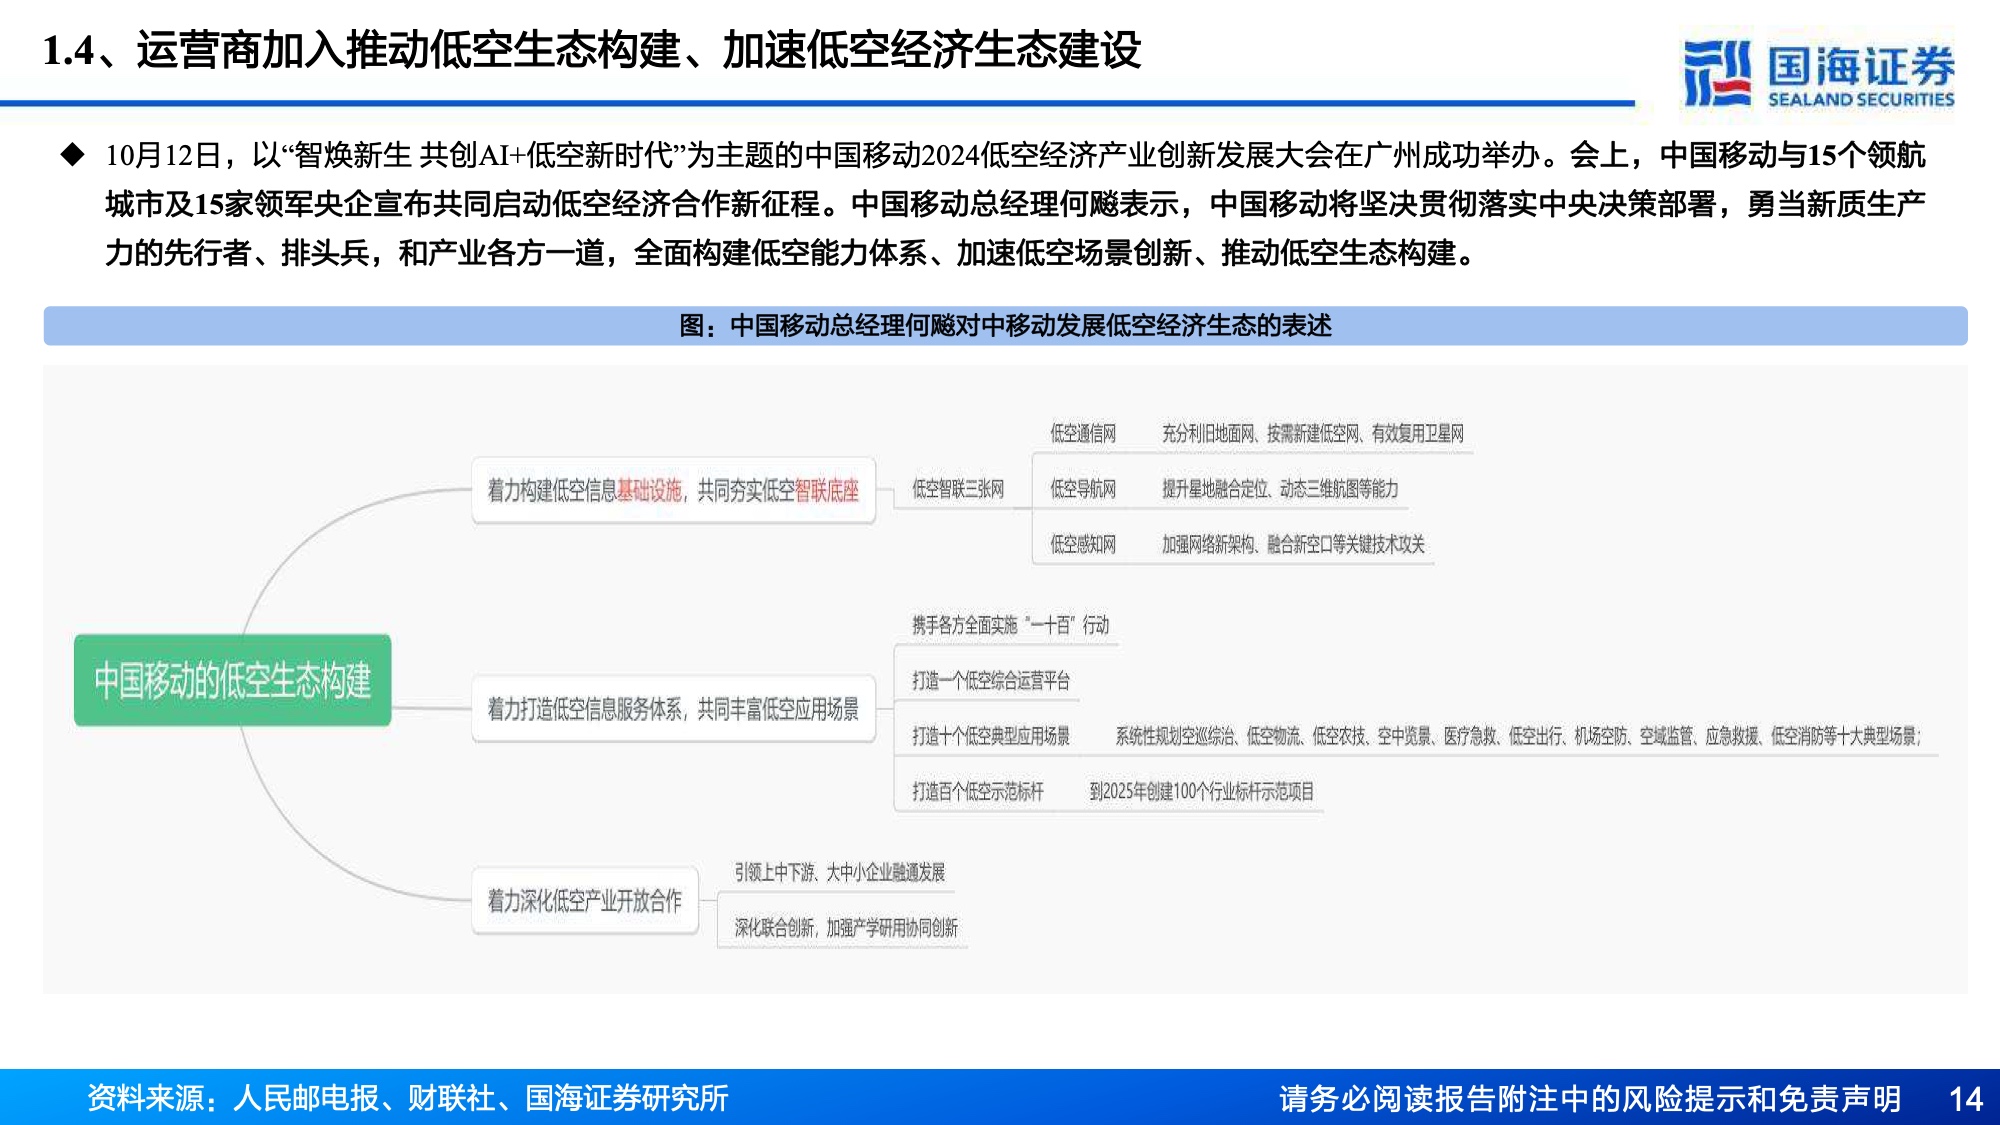Click the risk disclaimer 请务必阅读报告附注
The image size is (2000, 1125).
point(1590,1098)
